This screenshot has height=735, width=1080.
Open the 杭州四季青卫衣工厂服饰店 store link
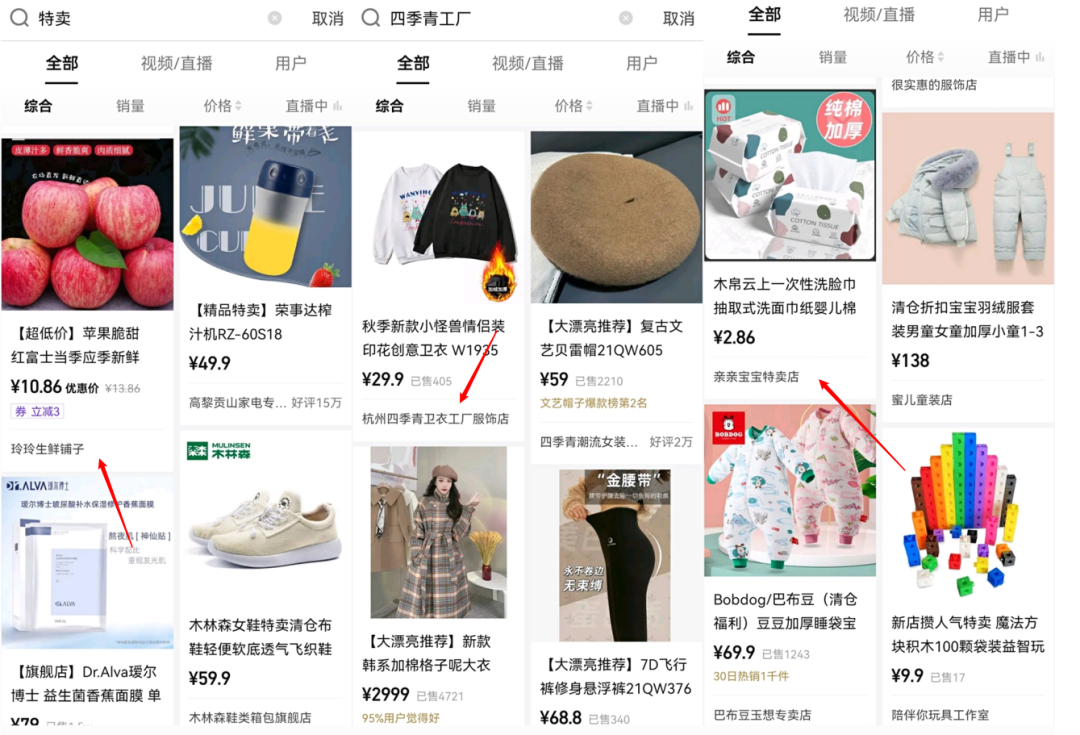click(x=435, y=419)
